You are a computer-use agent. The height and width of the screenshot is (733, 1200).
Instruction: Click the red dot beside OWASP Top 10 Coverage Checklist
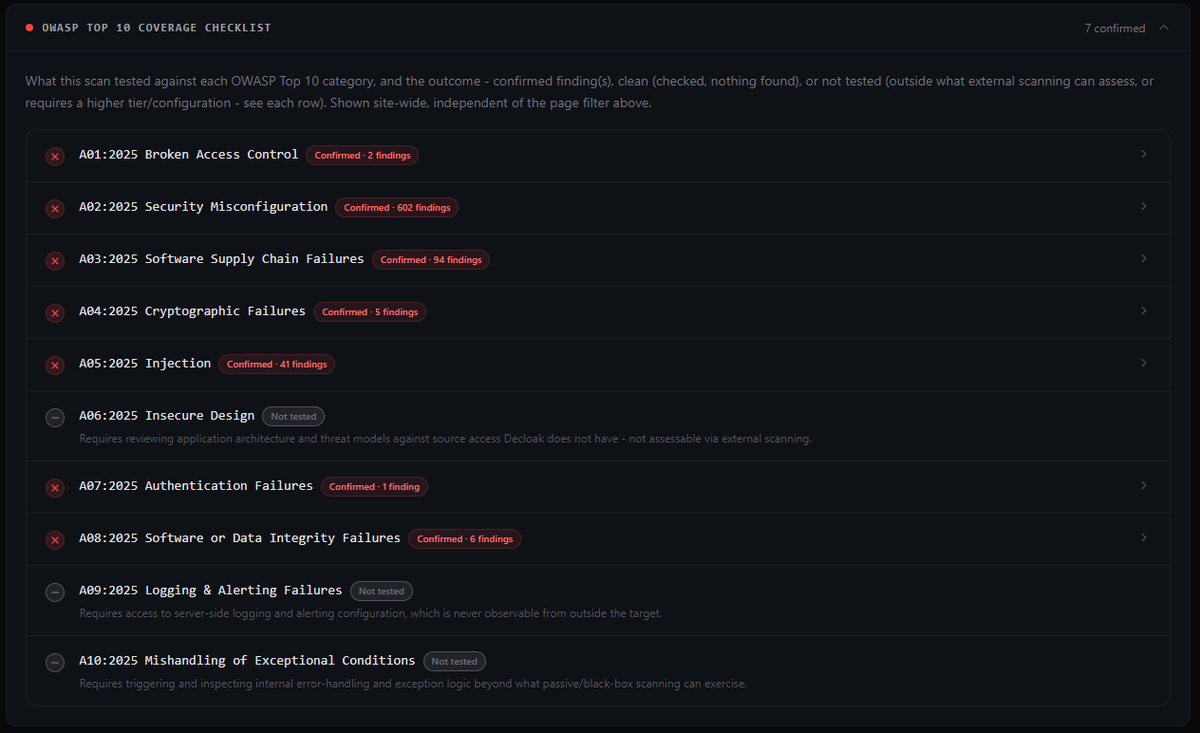[x=29, y=28]
